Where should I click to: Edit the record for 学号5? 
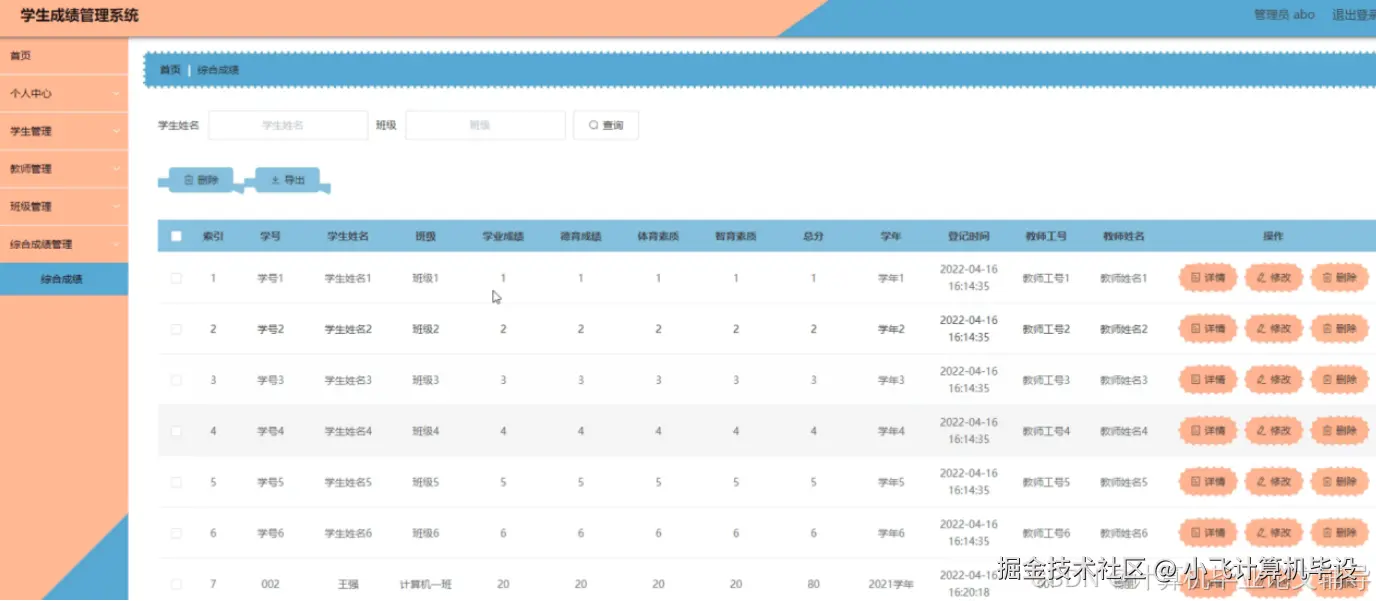tap(1273, 482)
